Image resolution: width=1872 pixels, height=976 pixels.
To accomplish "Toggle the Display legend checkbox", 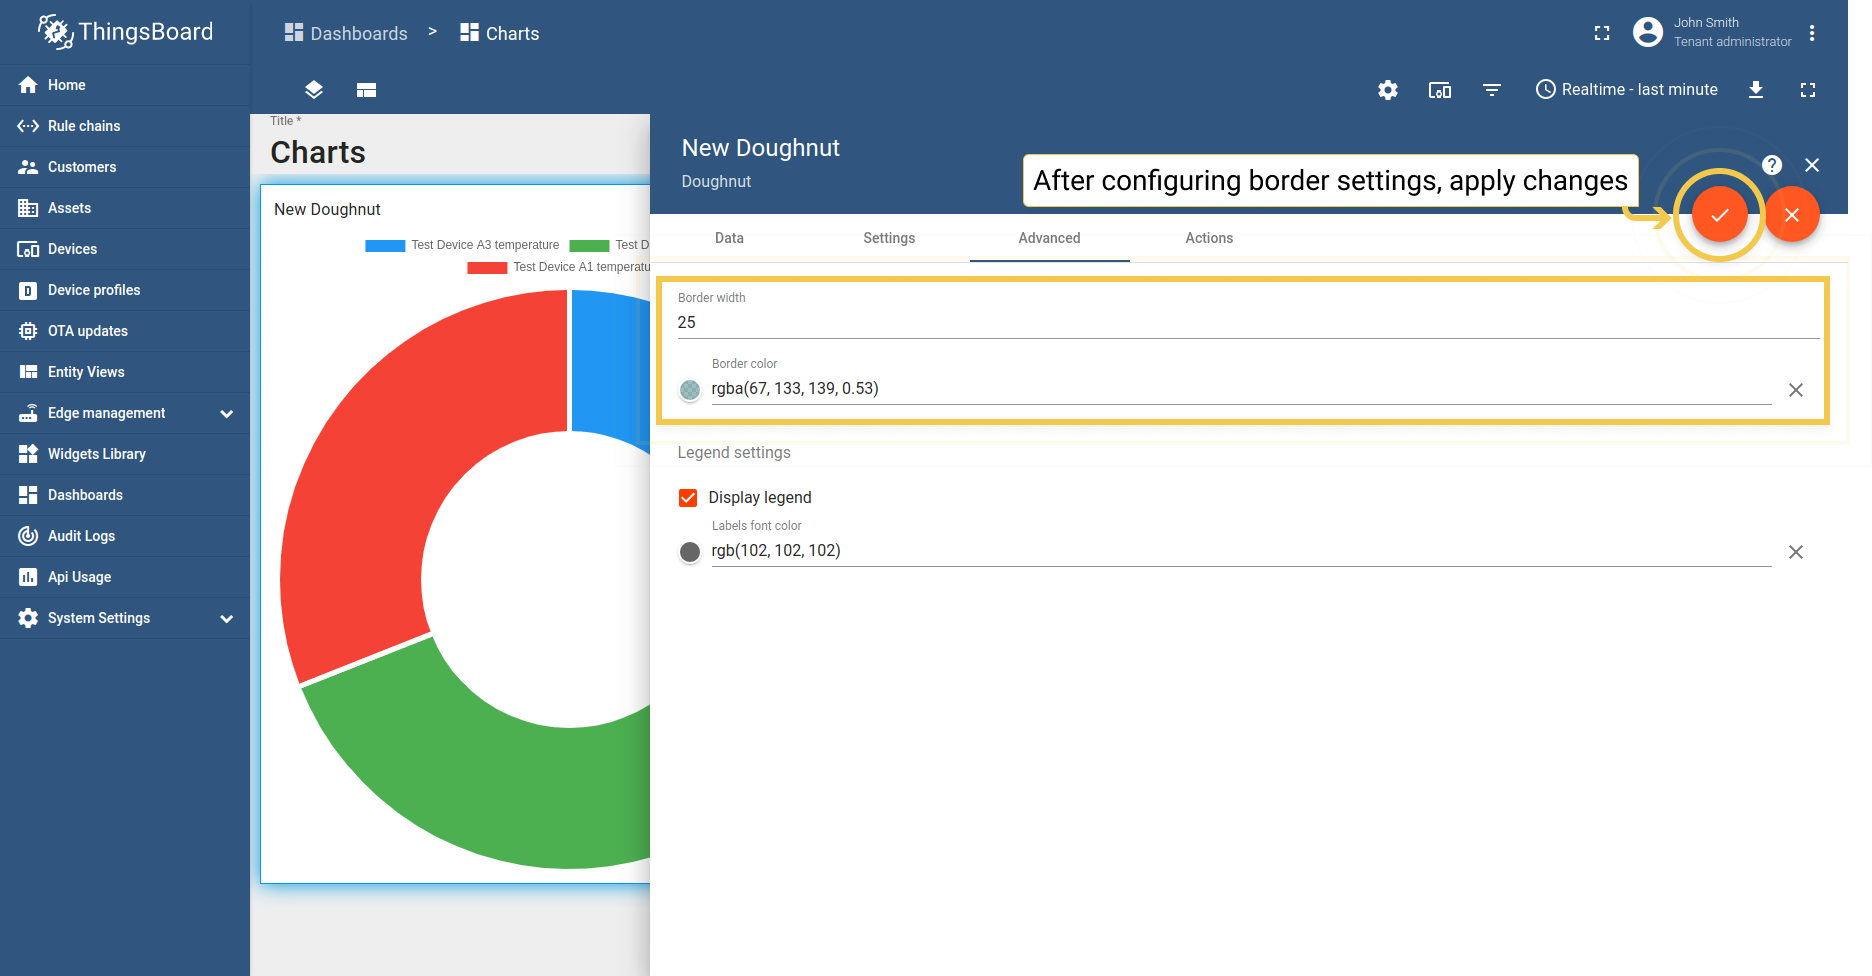I will tap(688, 498).
